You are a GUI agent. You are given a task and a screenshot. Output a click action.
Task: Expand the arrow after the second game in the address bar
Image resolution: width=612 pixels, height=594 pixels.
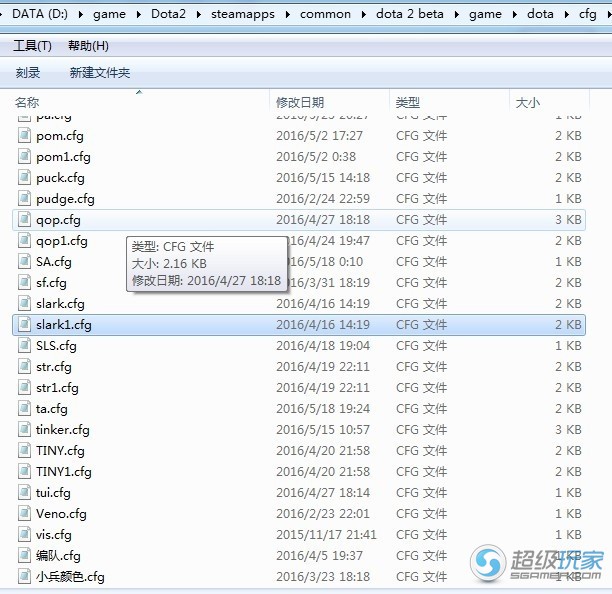(x=515, y=15)
